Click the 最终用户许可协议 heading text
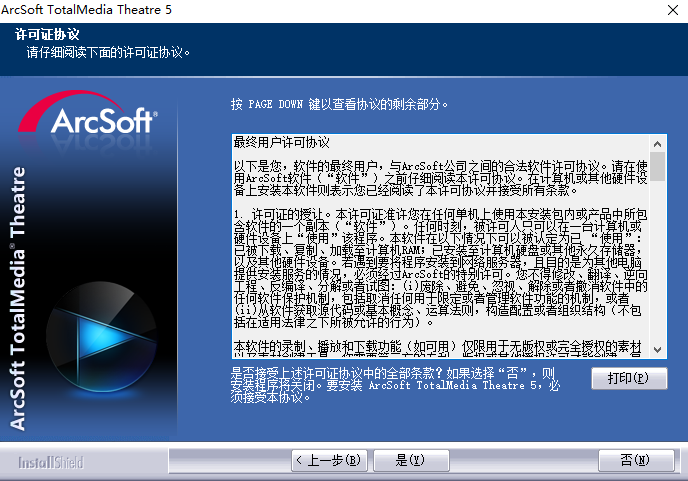This screenshot has height=481, width=688. coord(282,142)
